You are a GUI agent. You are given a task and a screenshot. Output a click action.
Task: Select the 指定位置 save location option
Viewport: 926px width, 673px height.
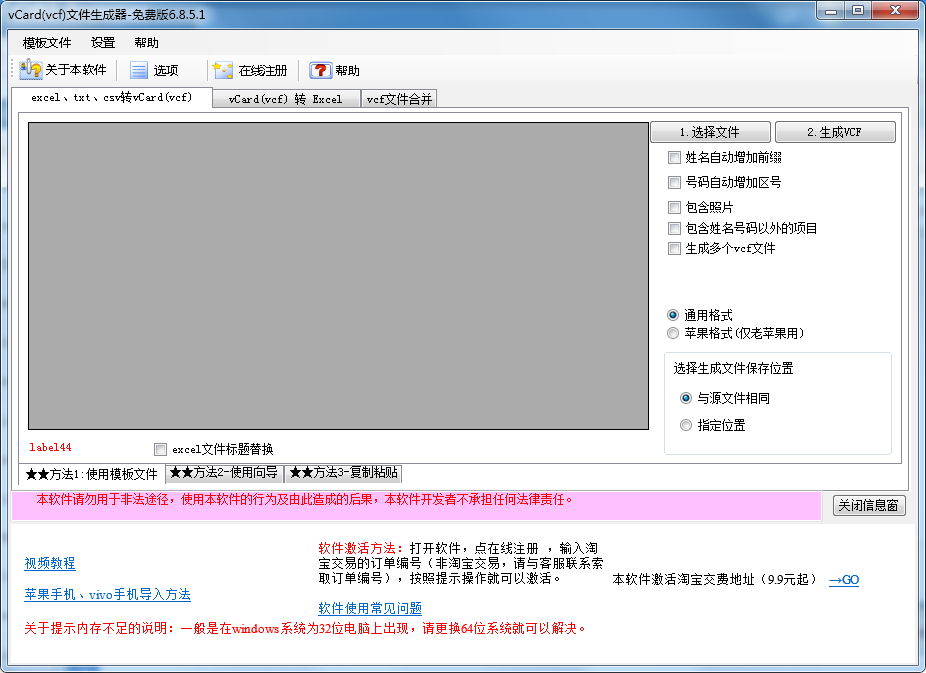tap(687, 425)
